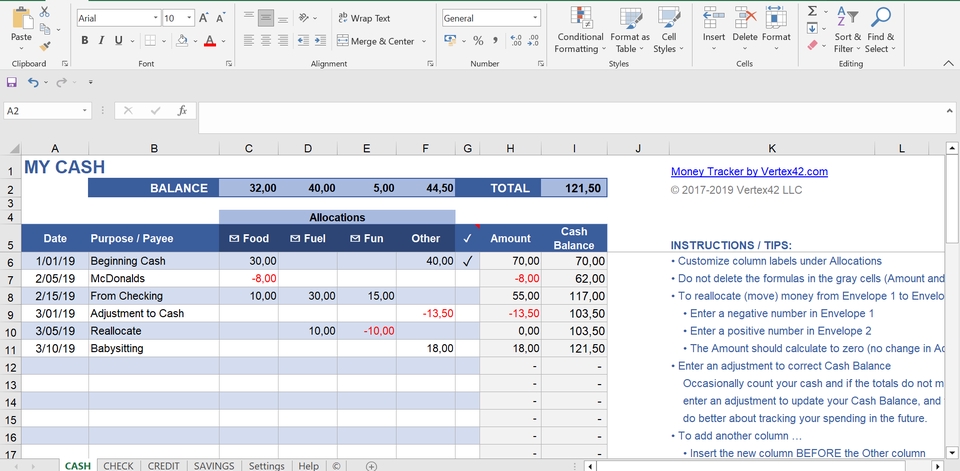
Task: Click the Fill down arrow icon
Action: coord(812,28)
